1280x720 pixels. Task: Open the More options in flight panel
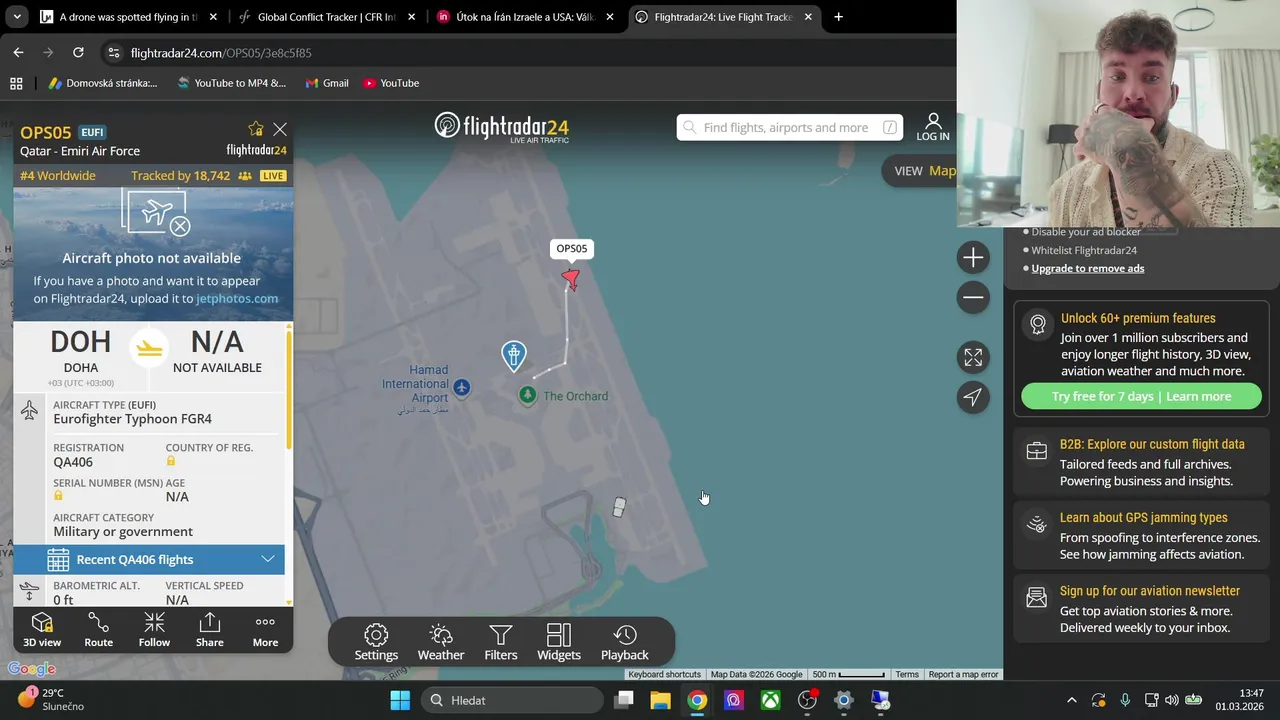[265, 631]
